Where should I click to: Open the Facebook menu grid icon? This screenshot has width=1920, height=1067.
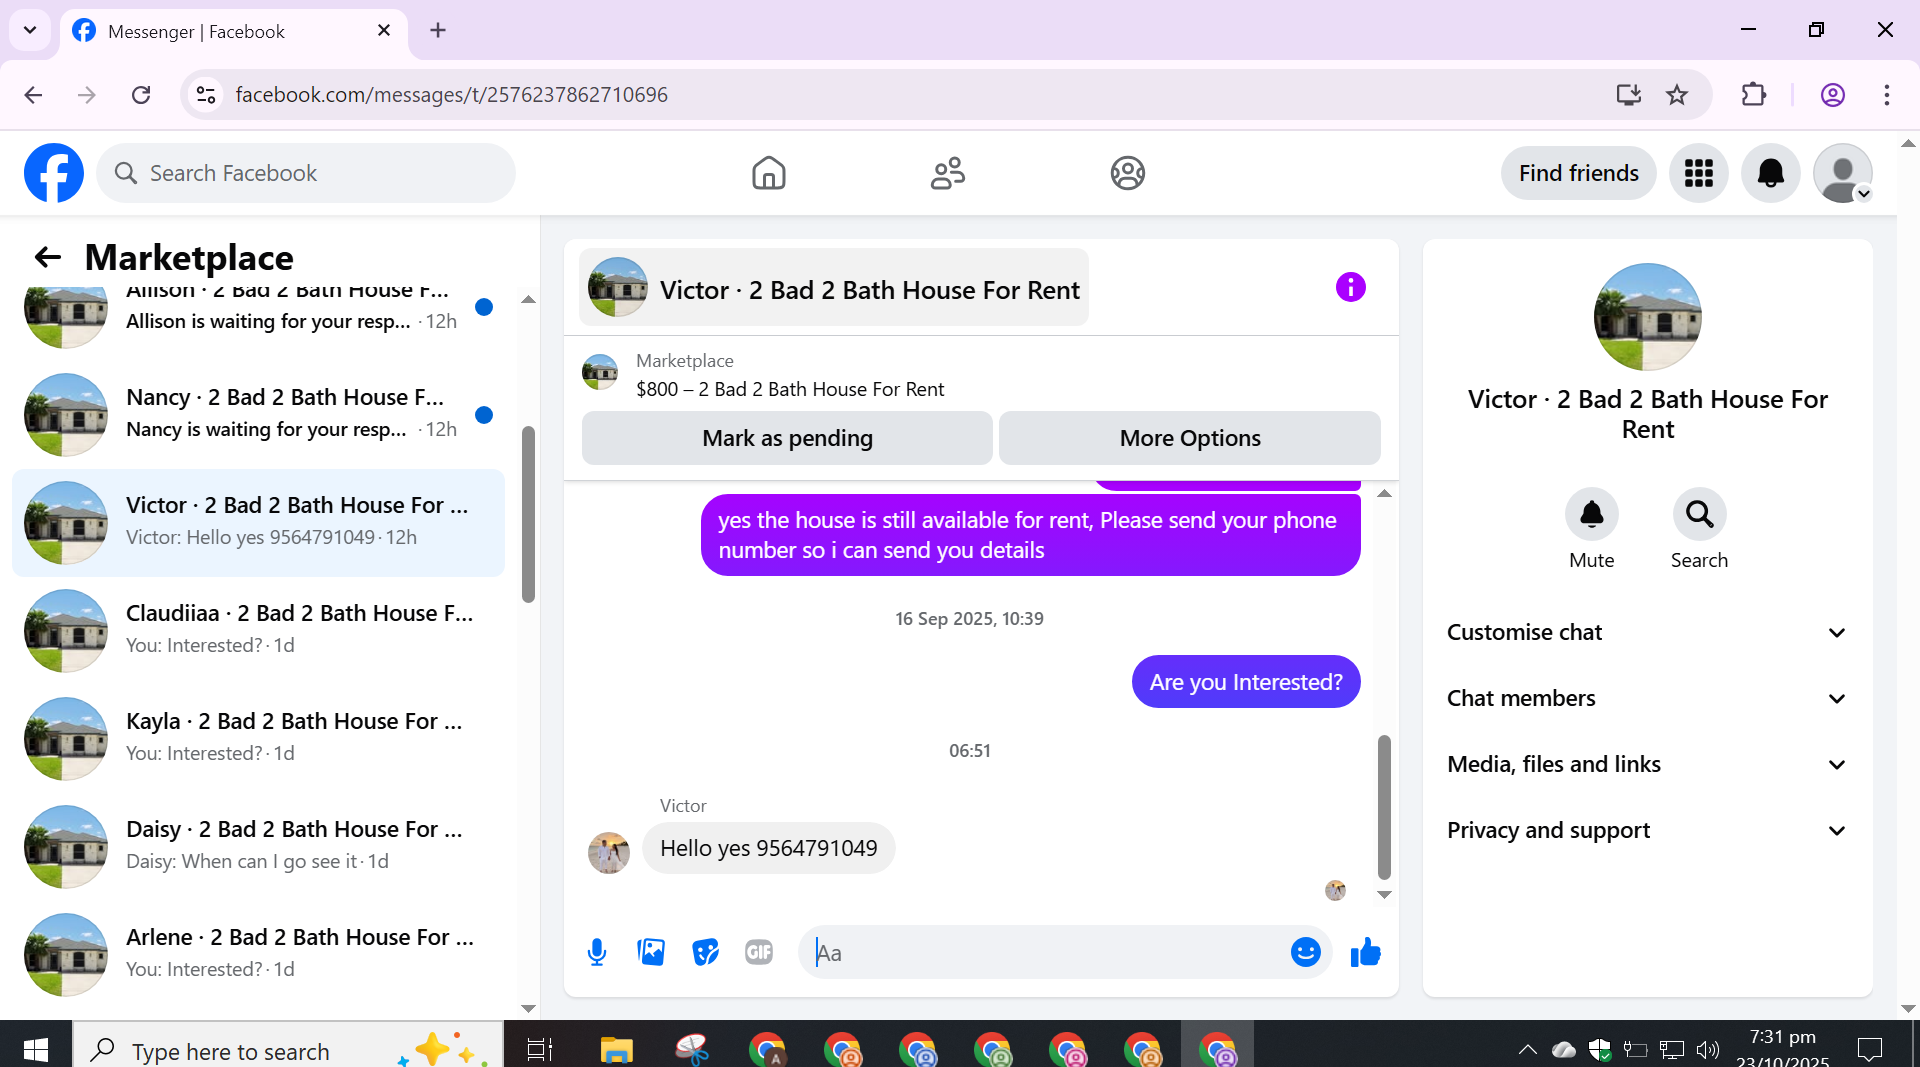tap(1698, 173)
